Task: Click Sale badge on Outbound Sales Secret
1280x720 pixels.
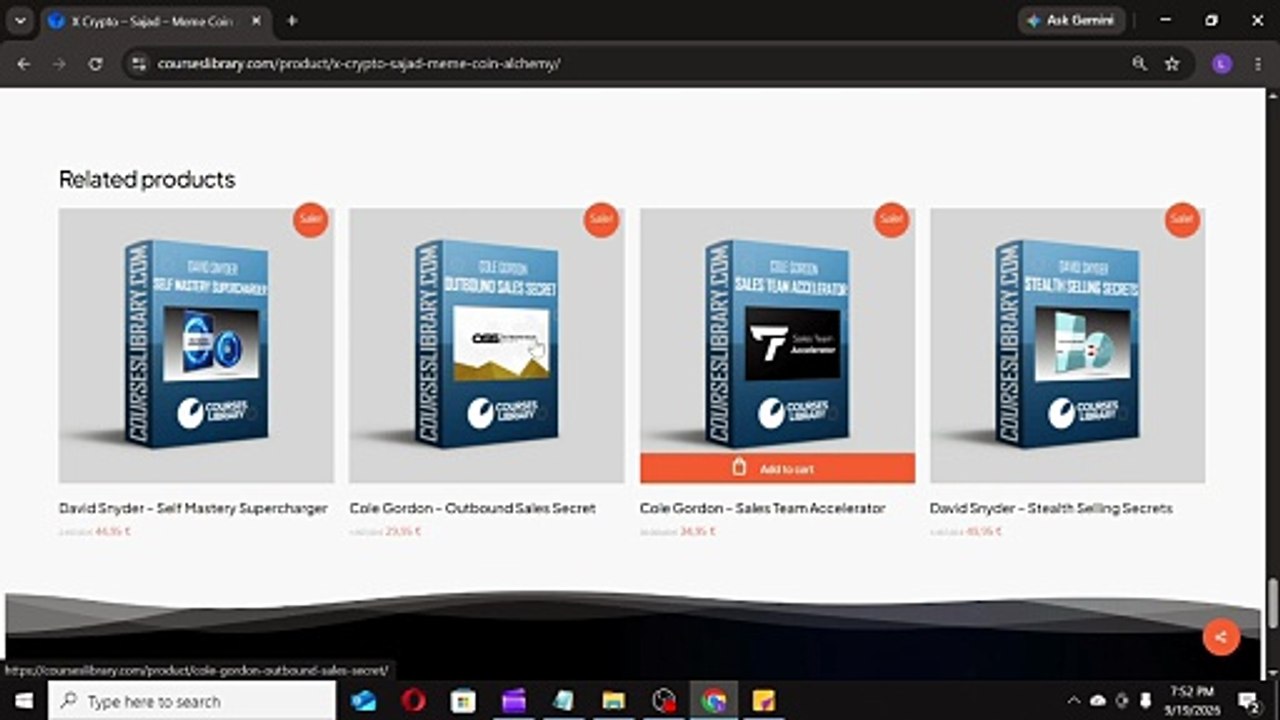Action: (601, 219)
